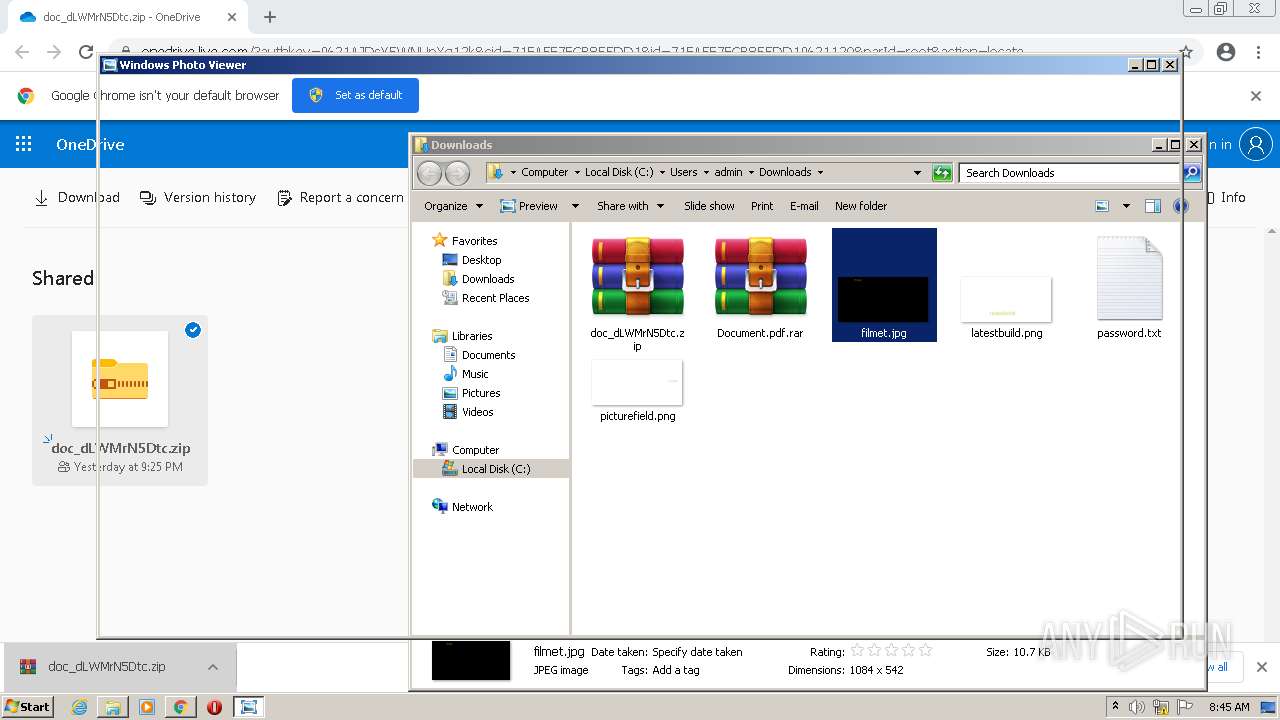Viewport: 1280px width, 720px height.
Task: Open the view options dropdown arrow
Action: click(1126, 206)
